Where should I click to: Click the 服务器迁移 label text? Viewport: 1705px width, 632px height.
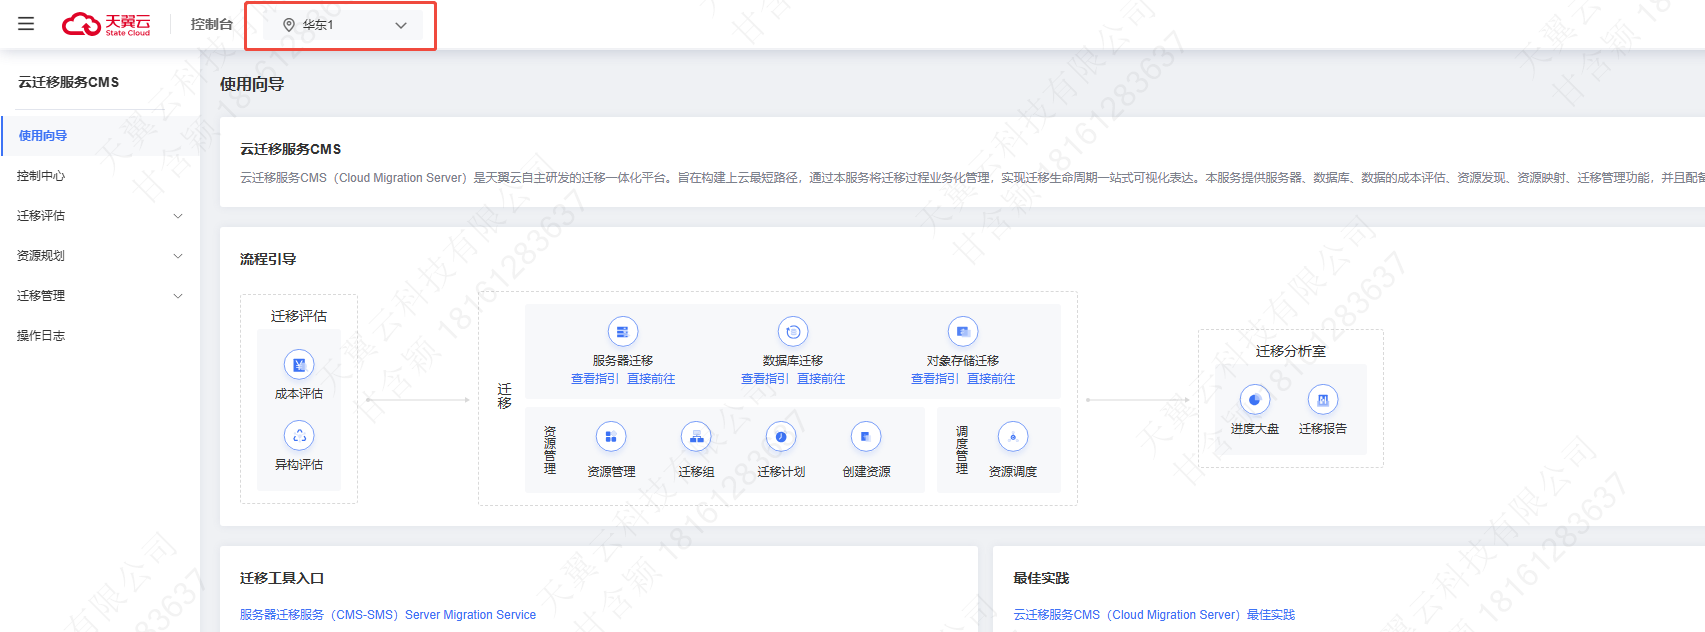(x=623, y=361)
